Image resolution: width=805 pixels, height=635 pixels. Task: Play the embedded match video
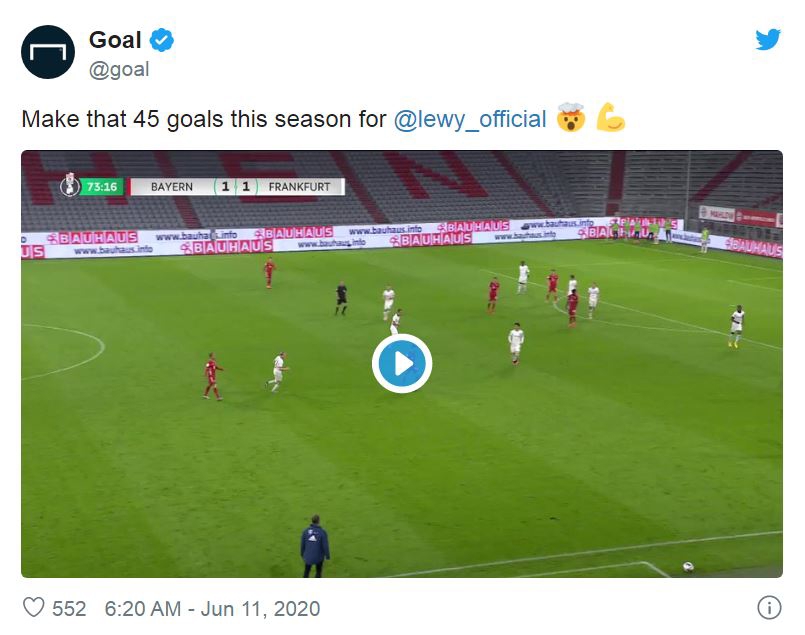point(402,363)
